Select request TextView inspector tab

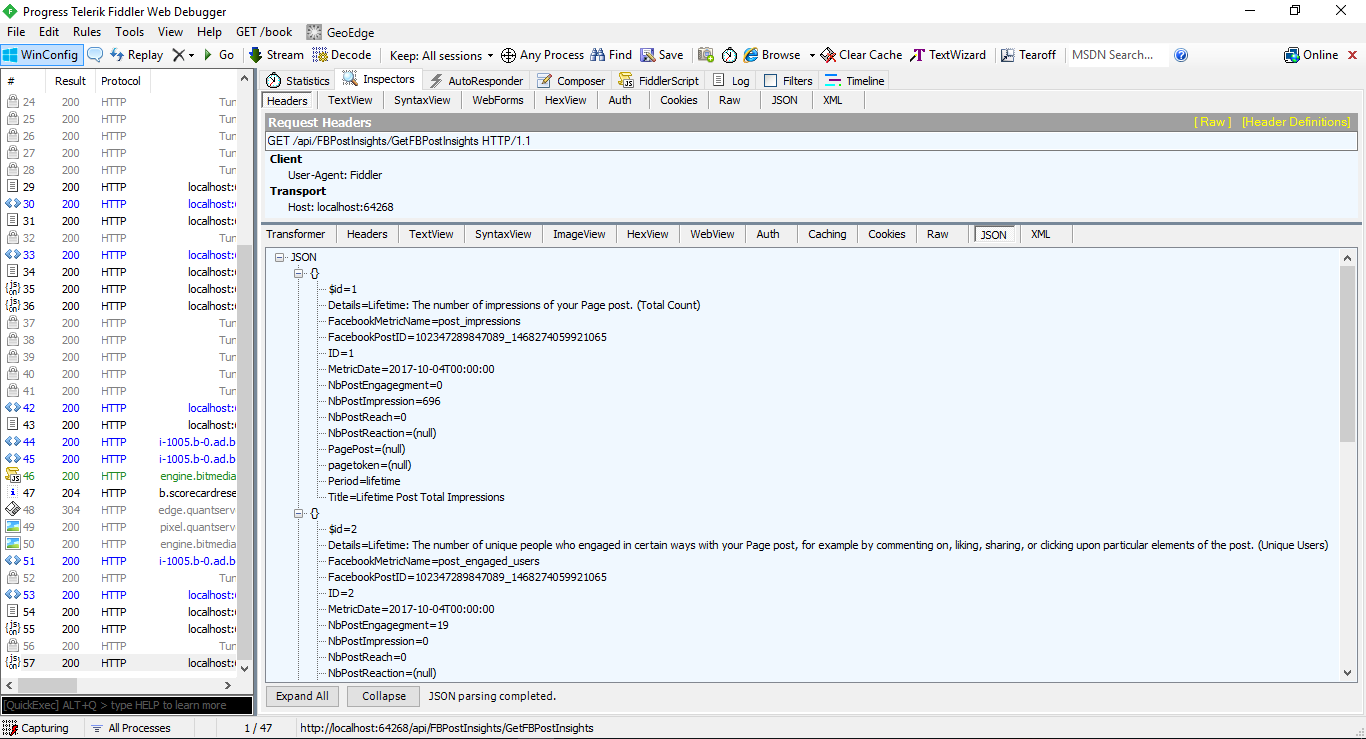pos(350,100)
